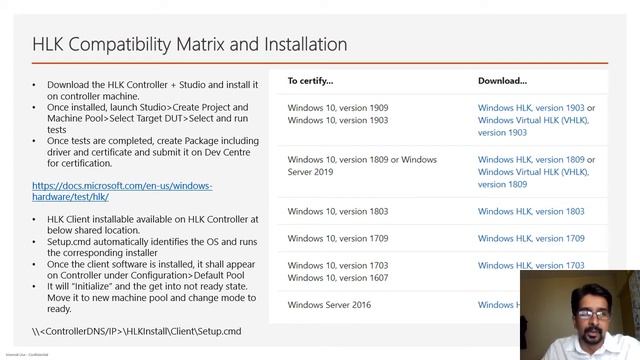Click the bullet "Download the HLK Controller + Studio"
Screen dimensions: 640x360
point(153,90)
